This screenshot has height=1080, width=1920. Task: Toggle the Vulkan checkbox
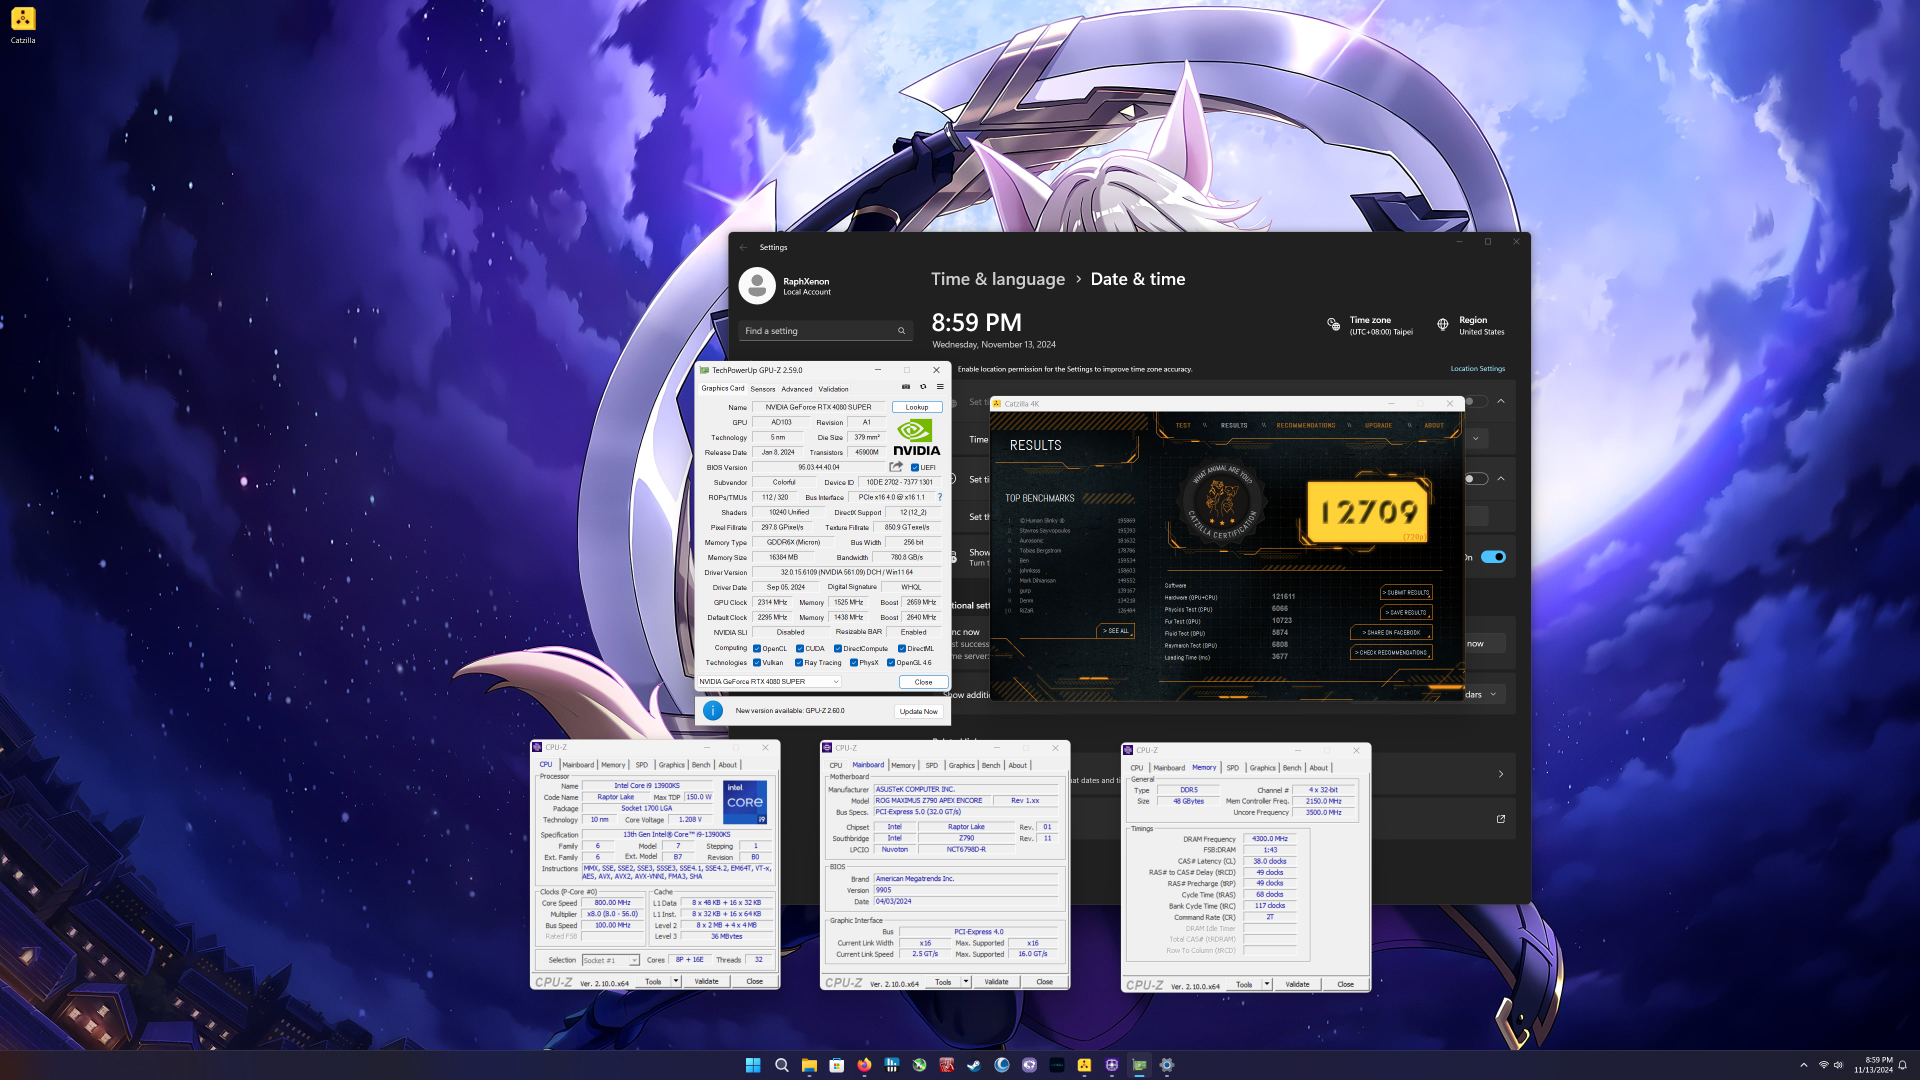click(757, 662)
